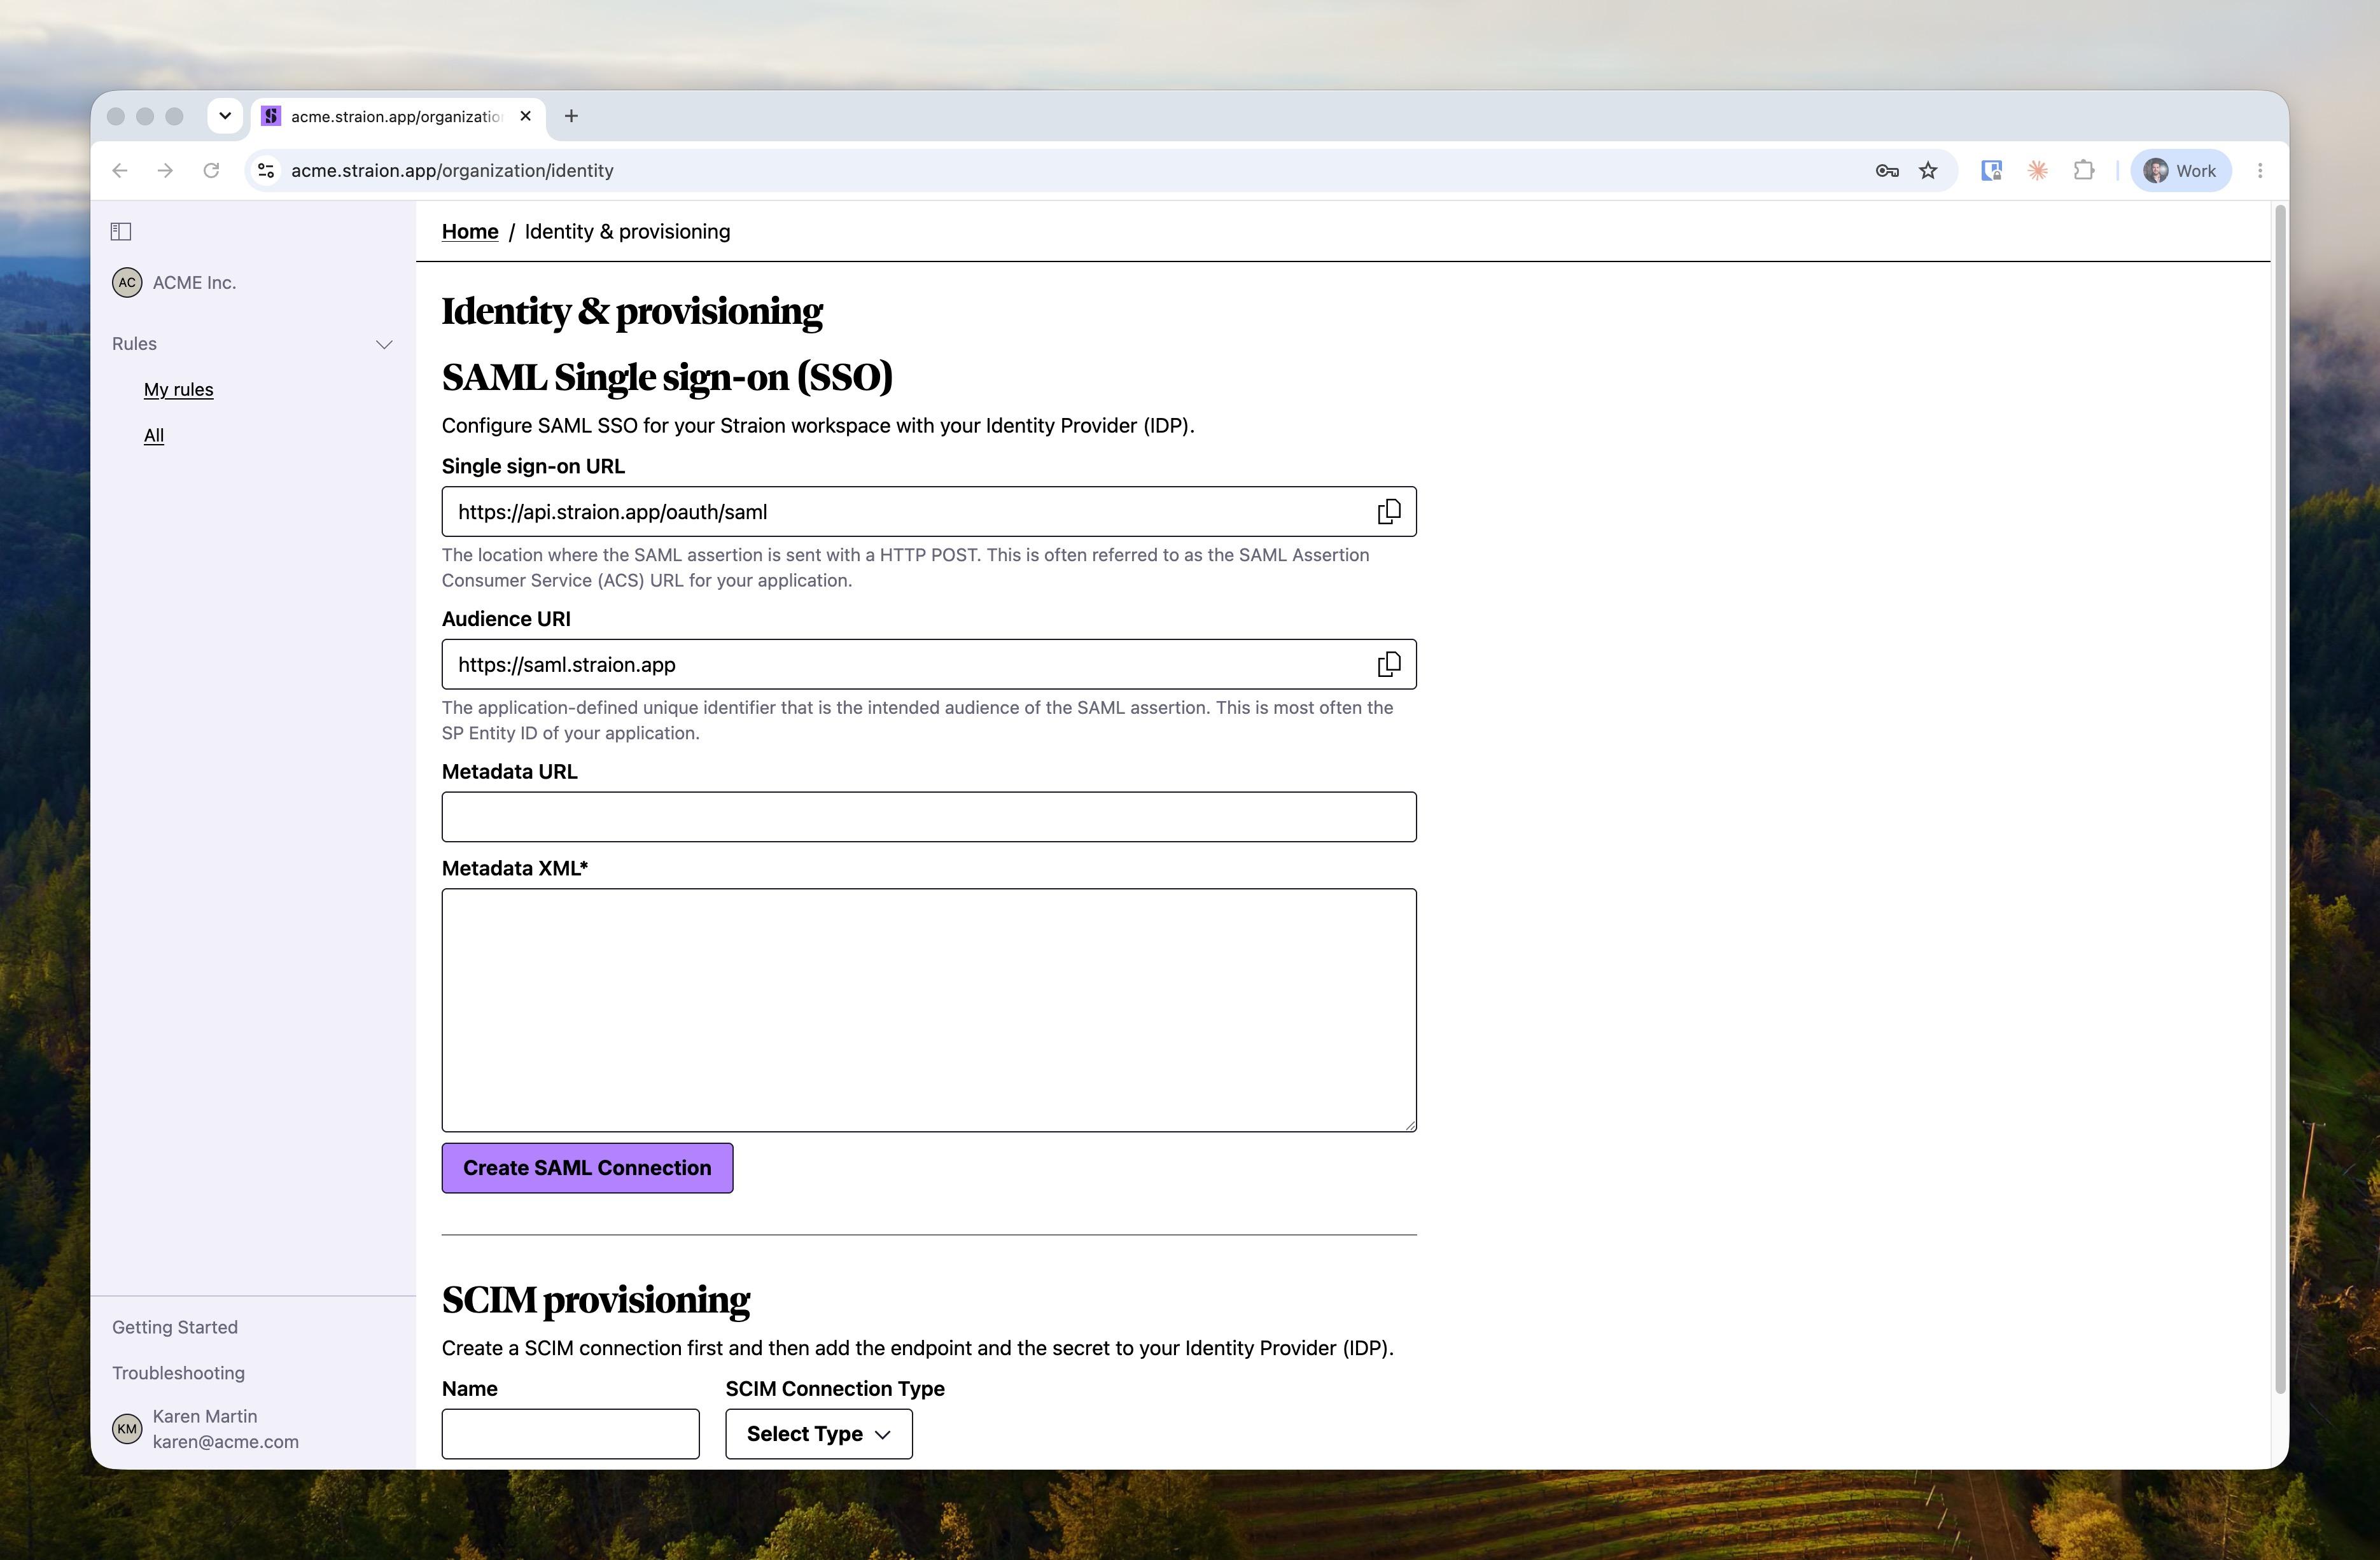The height and width of the screenshot is (1560, 2380).
Task: Open the password key icon in address bar
Action: pyautogui.click(x=1887, y=171)
